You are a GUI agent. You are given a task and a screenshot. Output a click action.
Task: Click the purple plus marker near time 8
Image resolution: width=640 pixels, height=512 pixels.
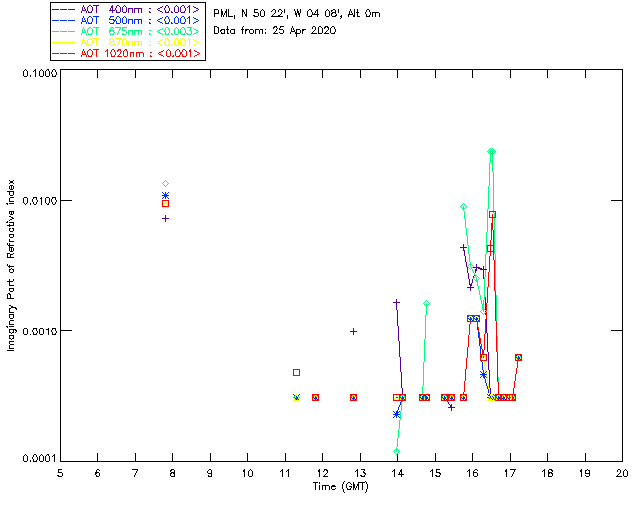click(165, 218)
